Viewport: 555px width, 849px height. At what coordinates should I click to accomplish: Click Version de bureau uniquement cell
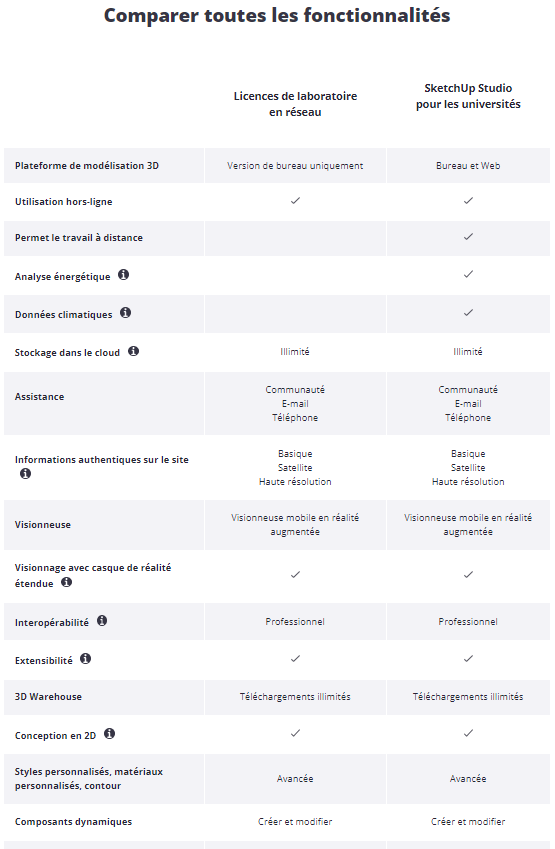(295, 166)
